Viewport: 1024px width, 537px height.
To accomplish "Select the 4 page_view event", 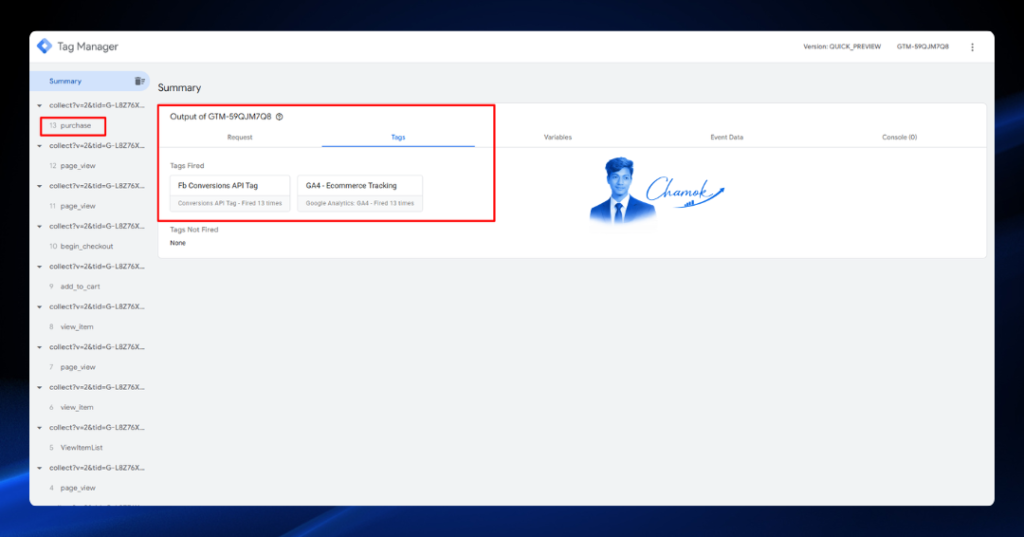I will pos(72,488).
